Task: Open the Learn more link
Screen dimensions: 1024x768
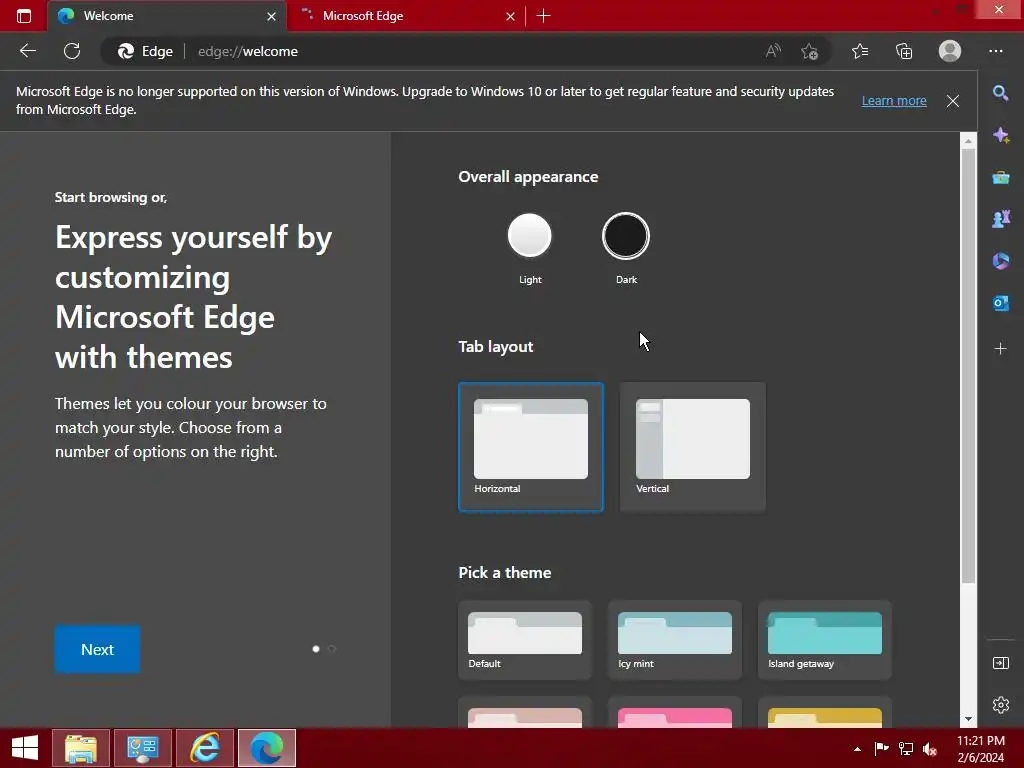Action: [894, 101]
